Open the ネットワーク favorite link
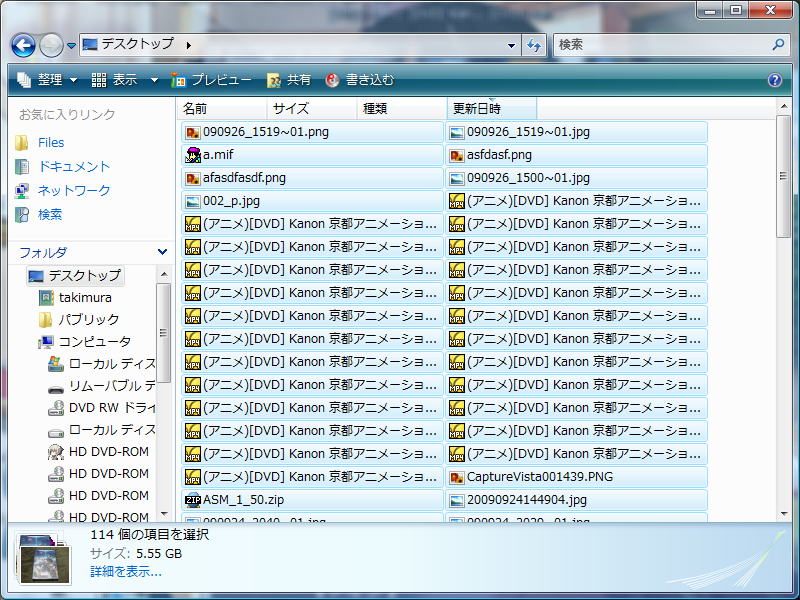This screenshot has height=600, width=800. click(74, 191)
